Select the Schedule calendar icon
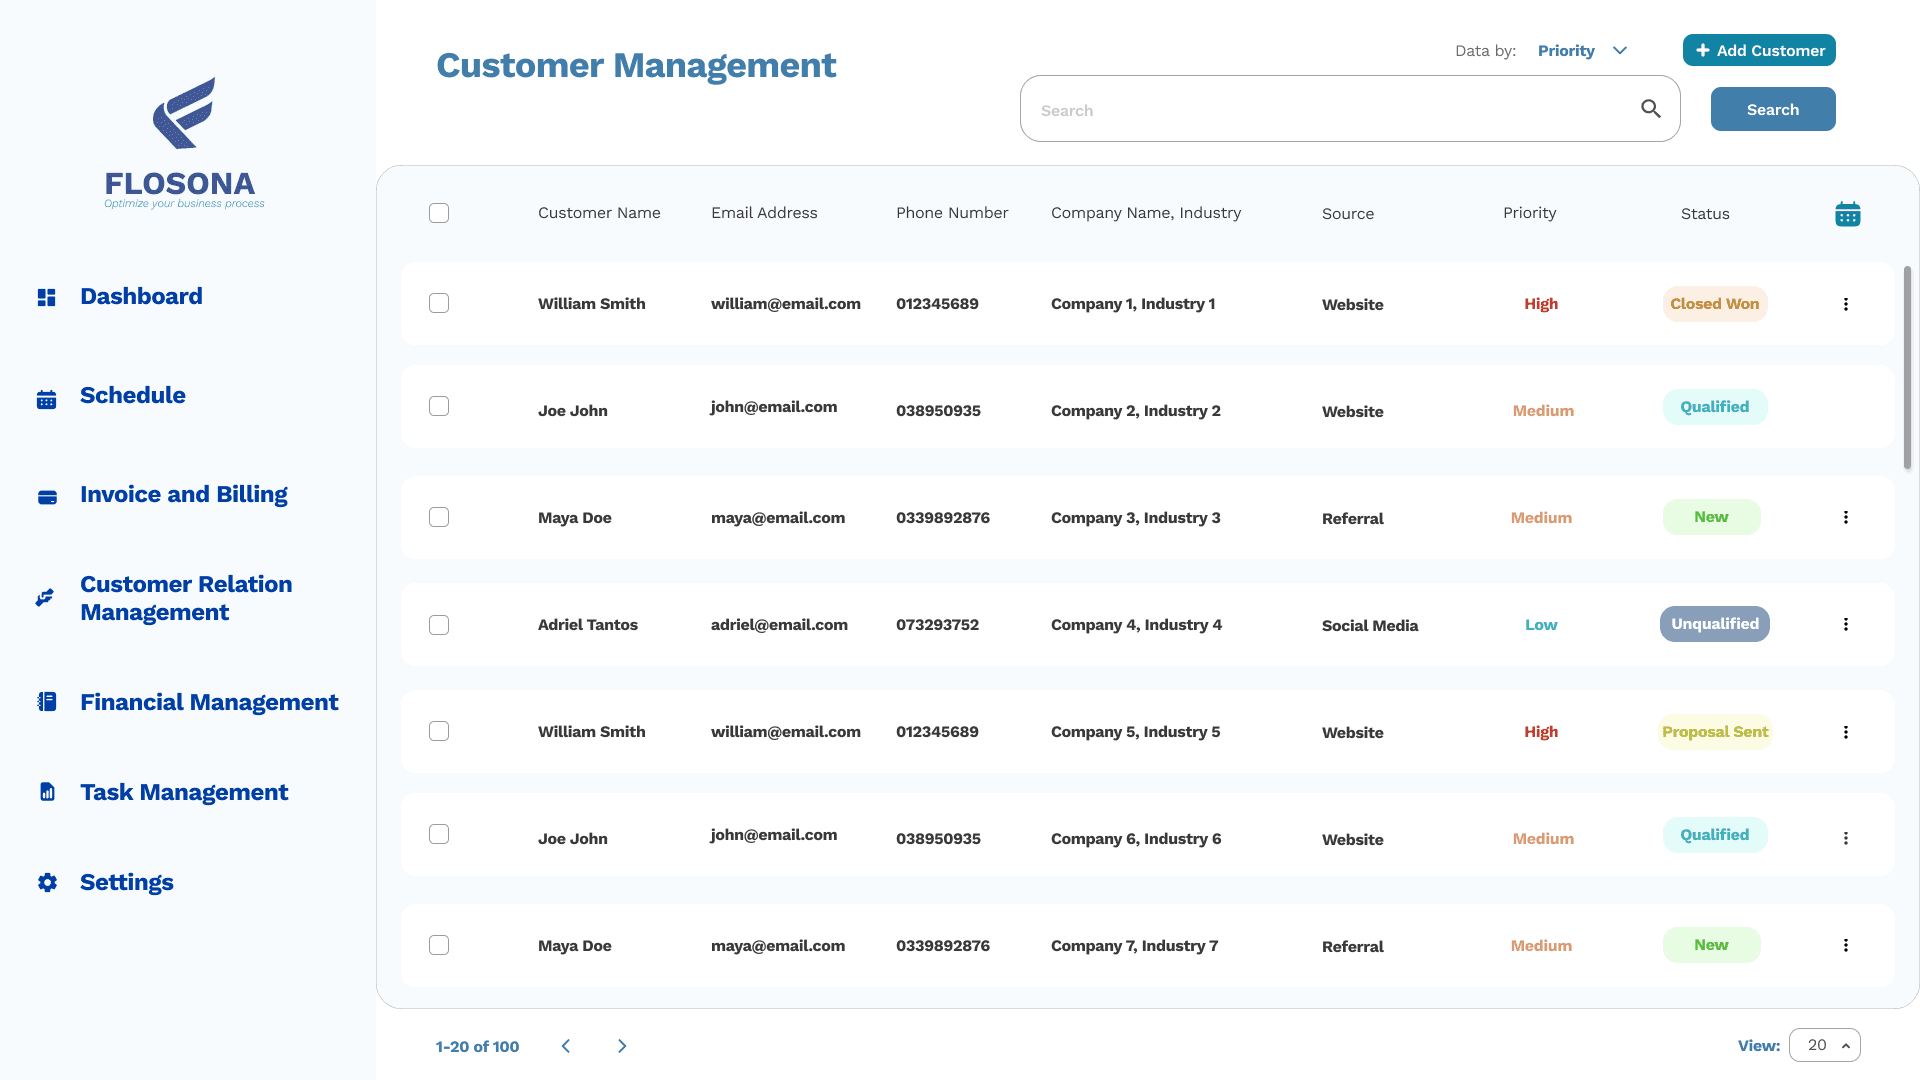 [x=47, y=398]
